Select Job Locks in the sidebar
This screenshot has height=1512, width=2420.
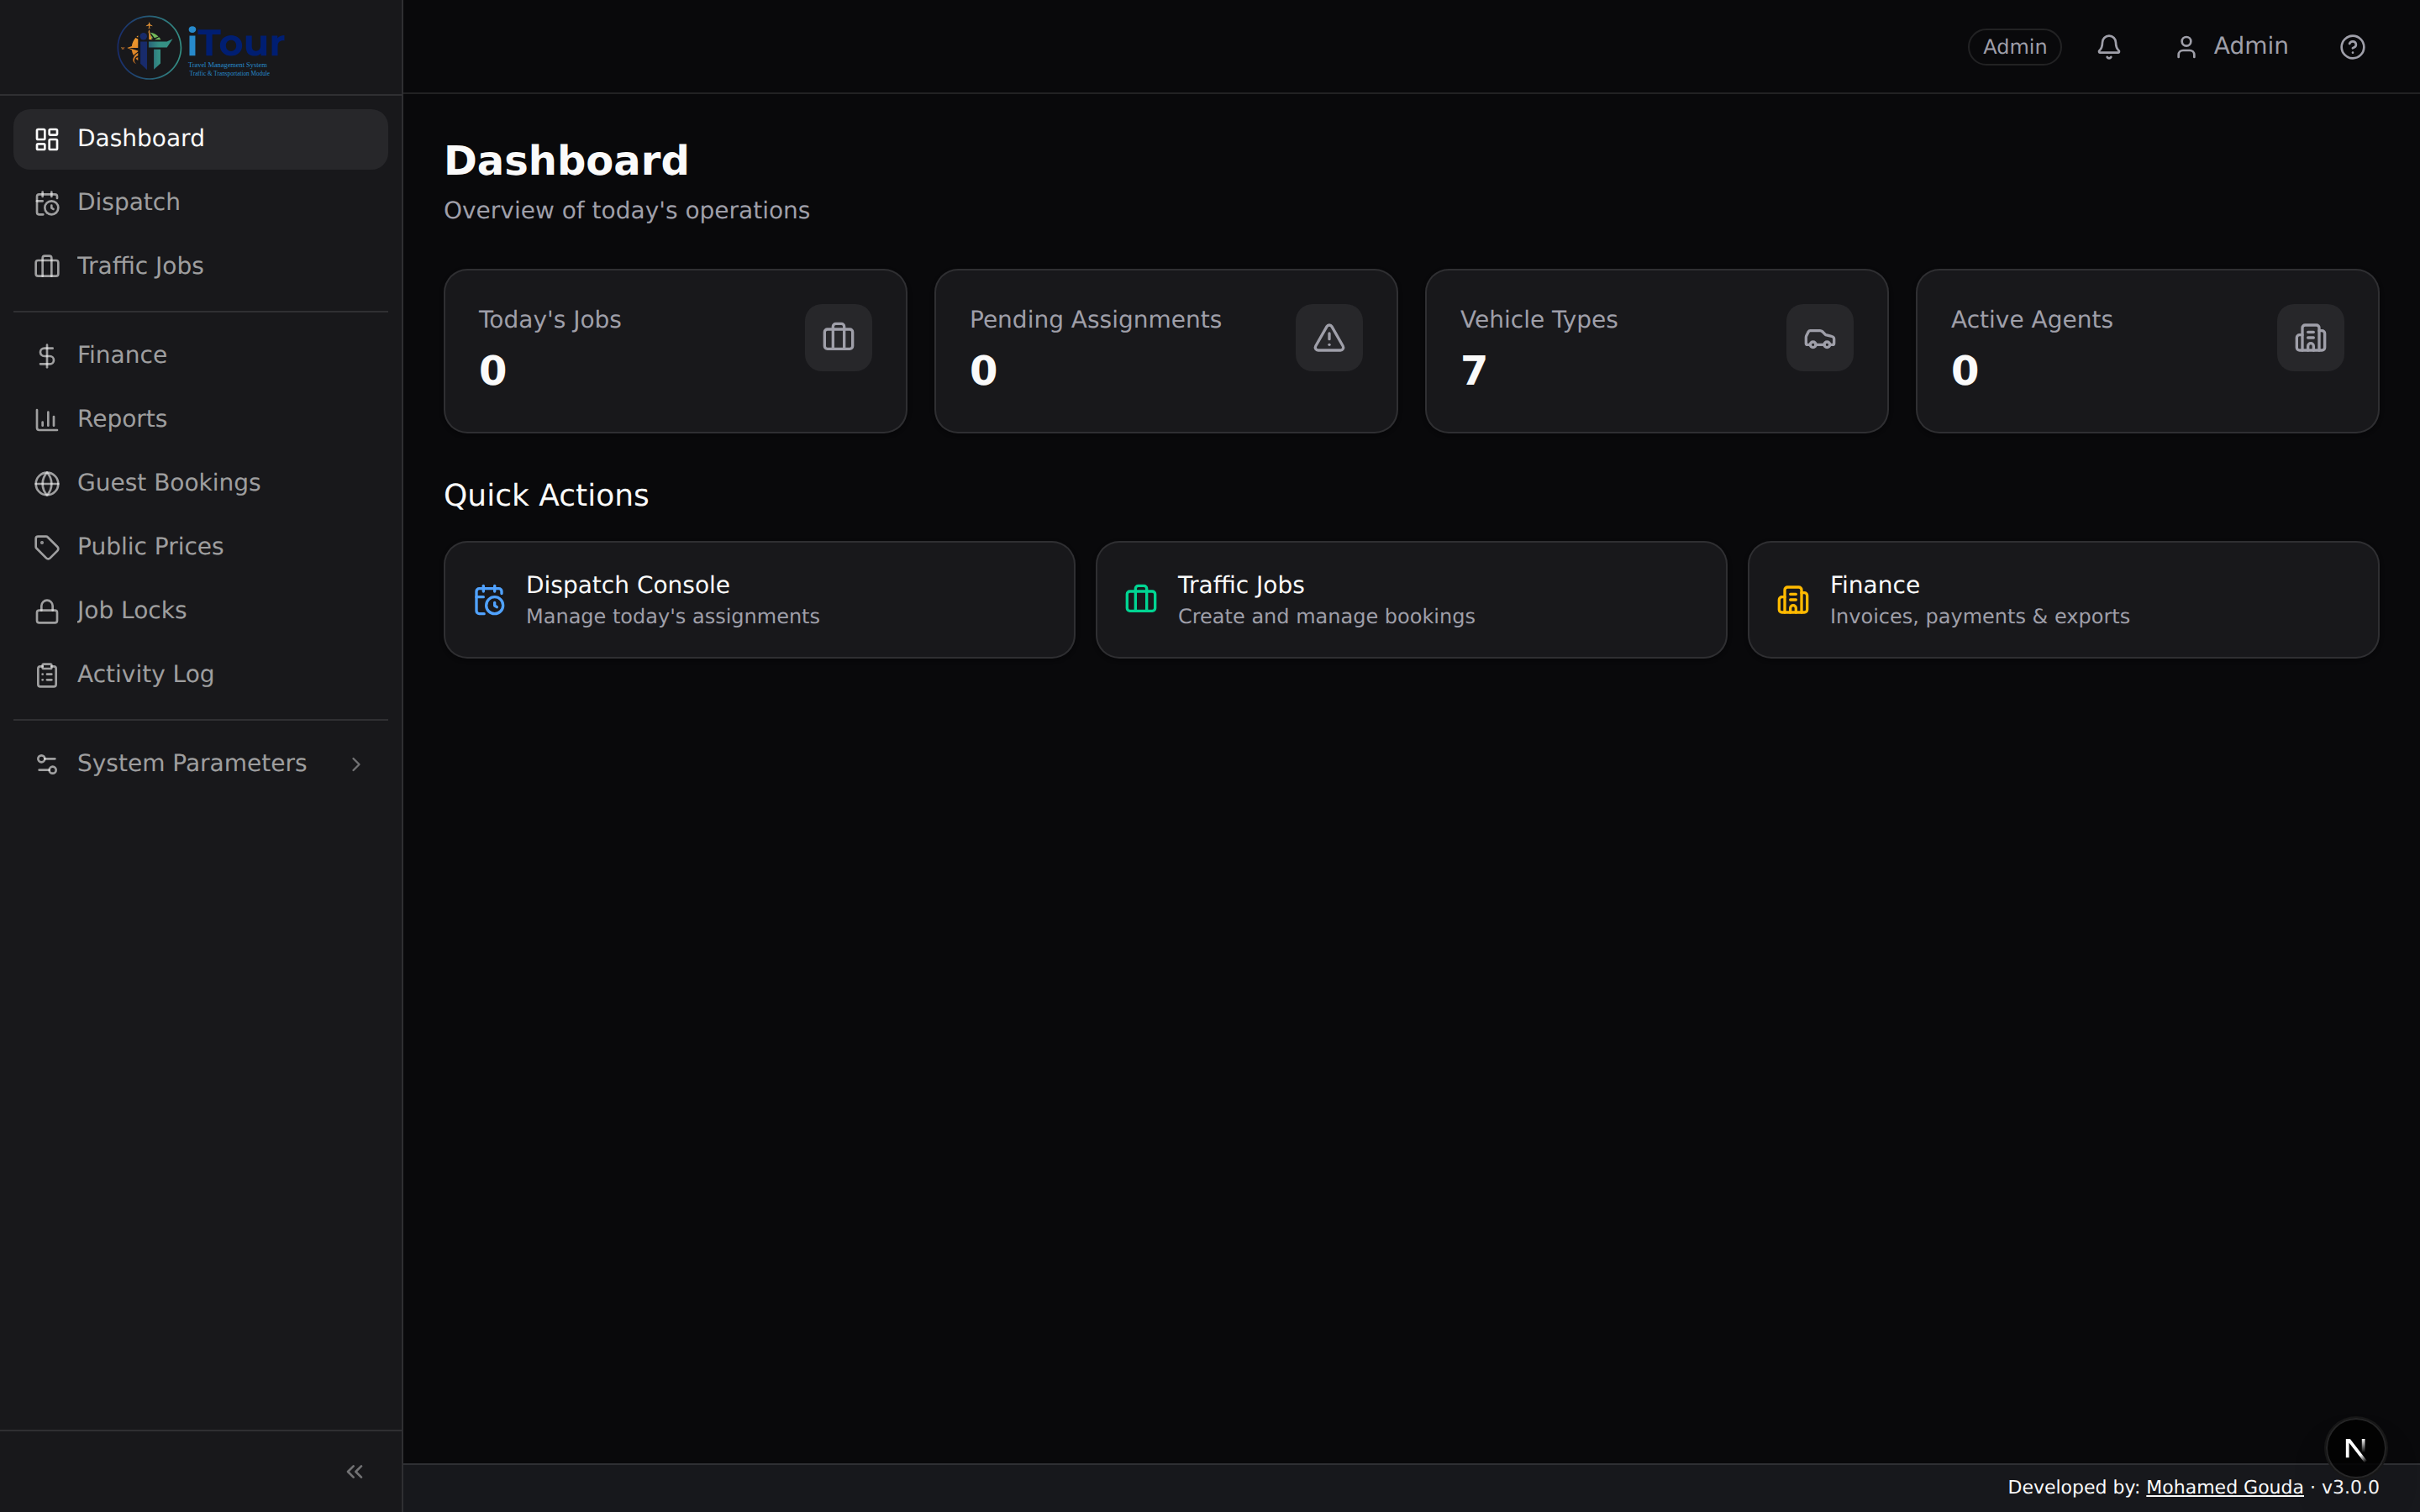131,610
